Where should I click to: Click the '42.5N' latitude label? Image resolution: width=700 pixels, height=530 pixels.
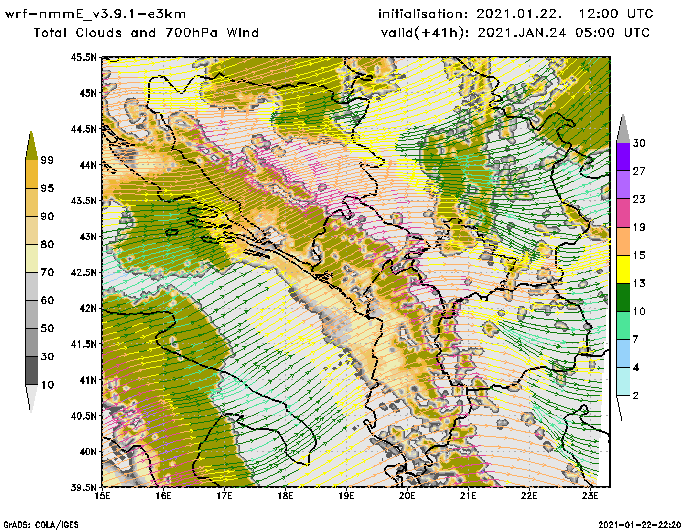click(x=84, y=272)
